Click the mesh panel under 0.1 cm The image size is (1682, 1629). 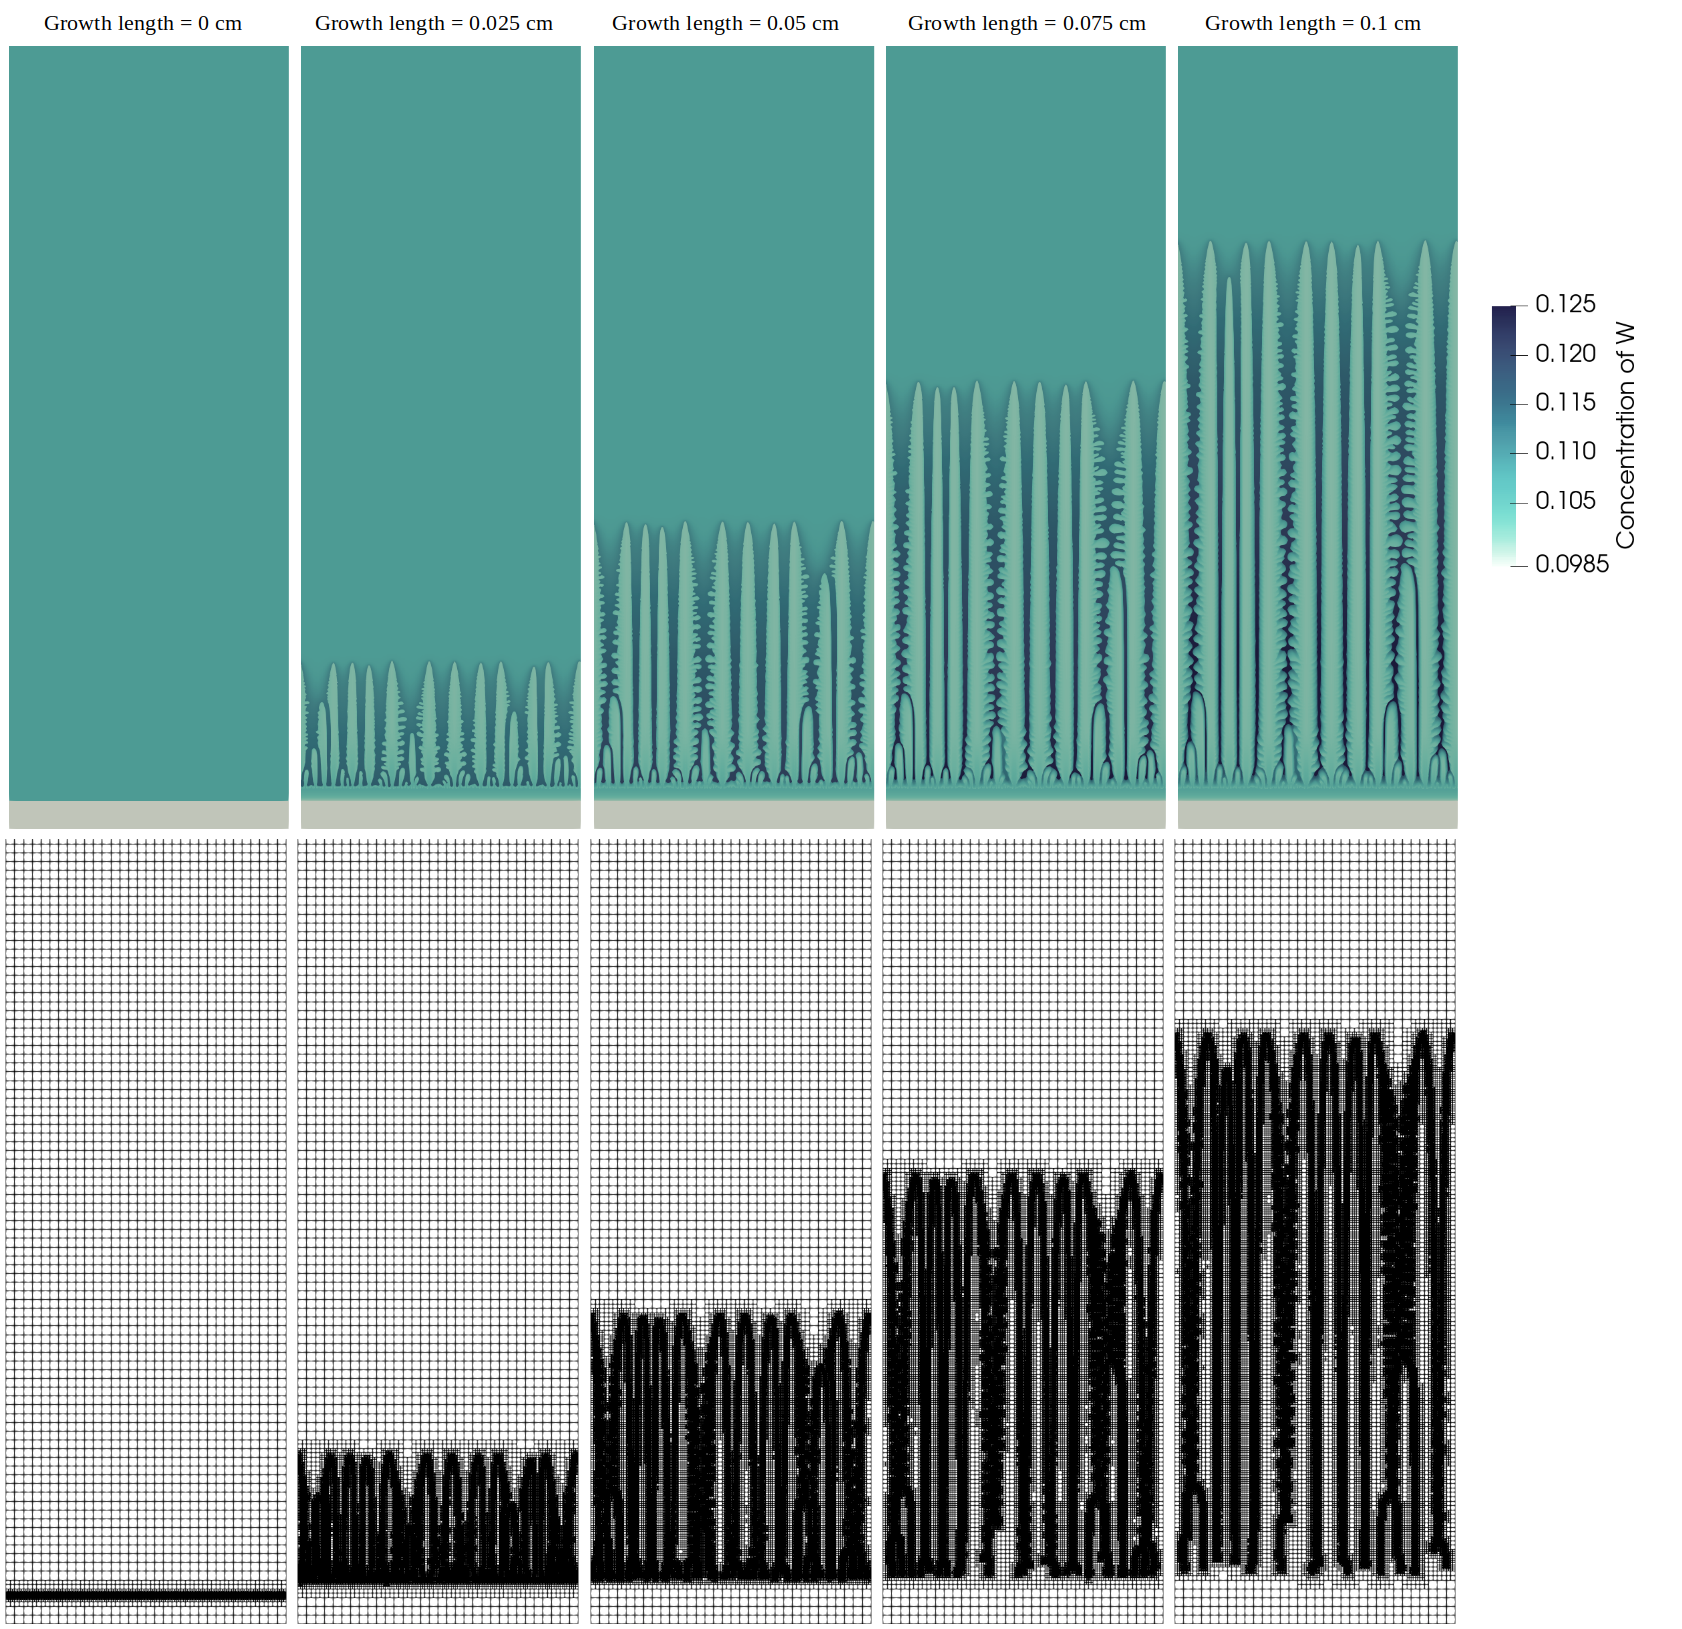click(x=1315, y=1231)
